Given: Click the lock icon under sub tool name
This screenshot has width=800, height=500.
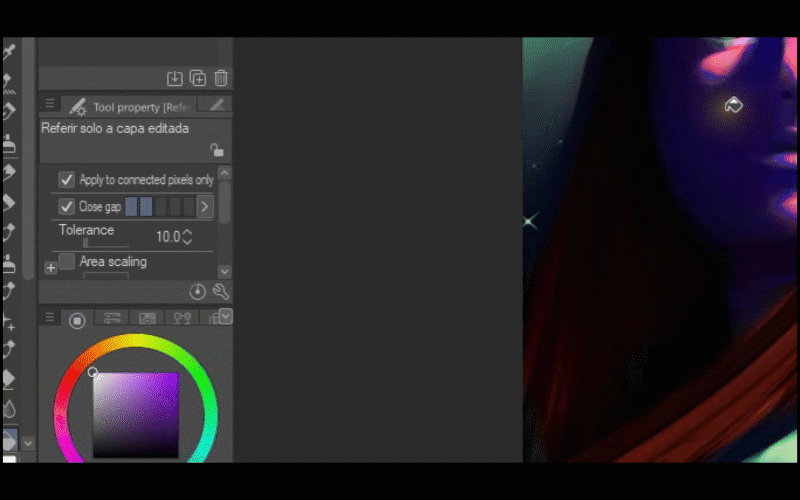Looking at the screenshot, I should (x=217, y=150).
